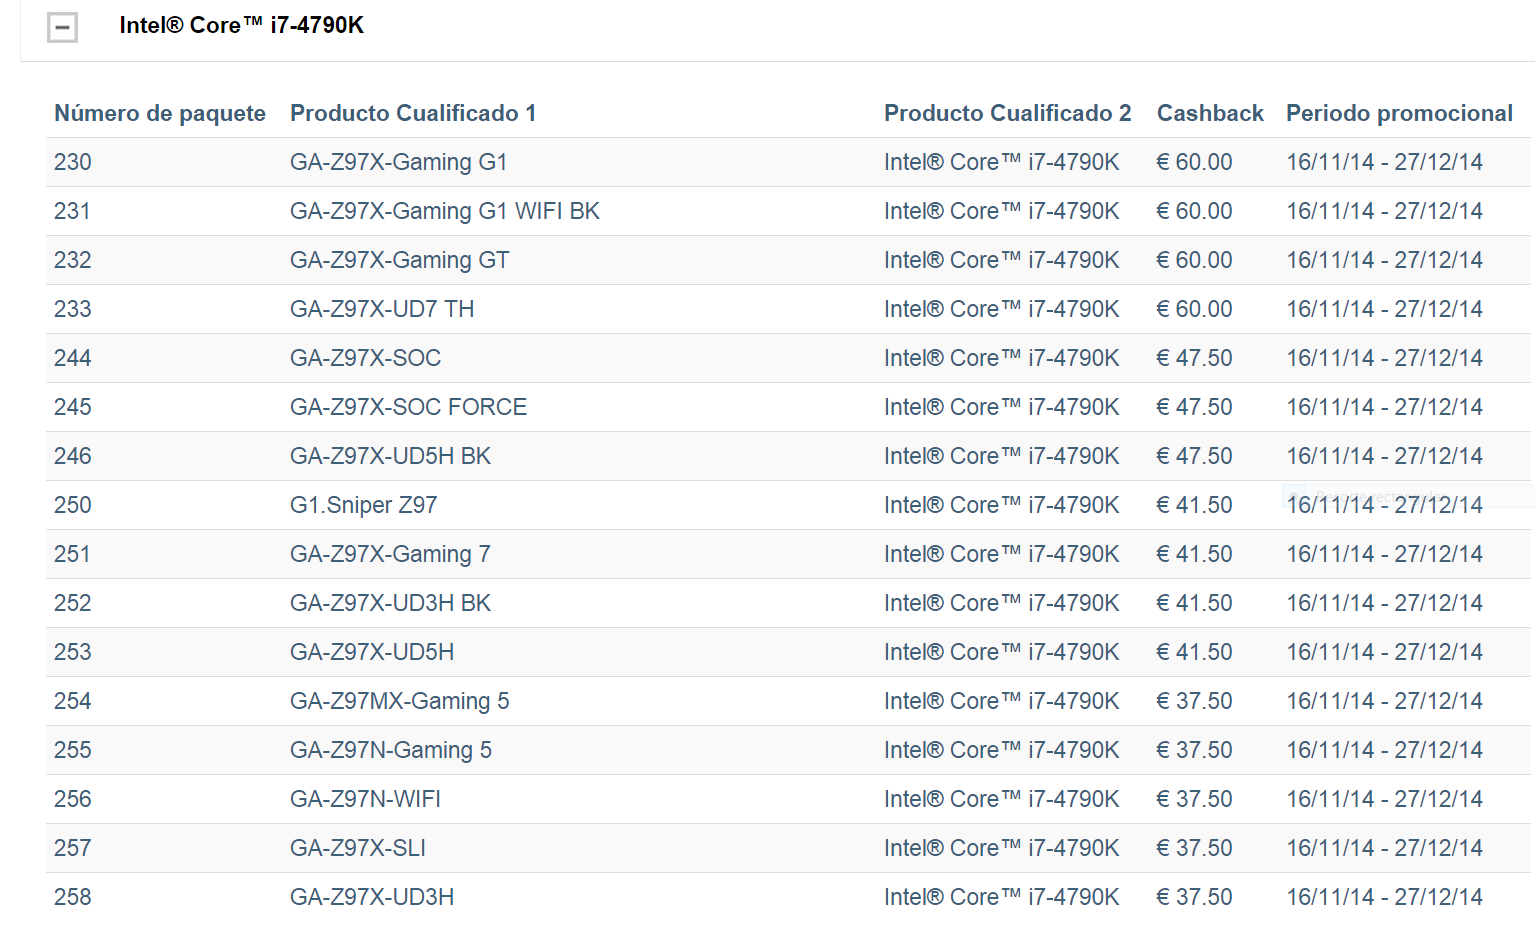The image size is (1535, 945).
Task: Click the € 47.50 cashback in row 244
Action: pyautogui.click(x=1195, y=358)
